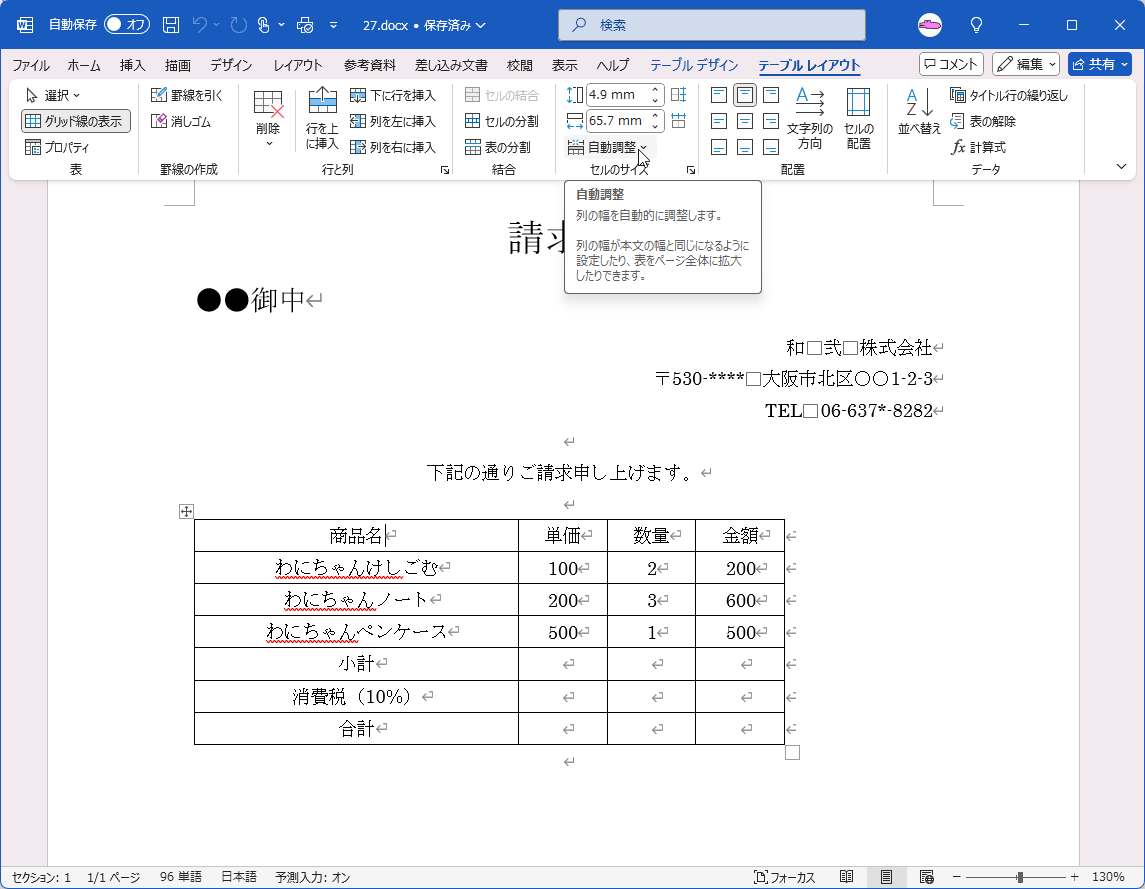1145x889 pixels.
Task: Switch to the ホーム tab
Action: pyautogui.click(x=84, y=65)
